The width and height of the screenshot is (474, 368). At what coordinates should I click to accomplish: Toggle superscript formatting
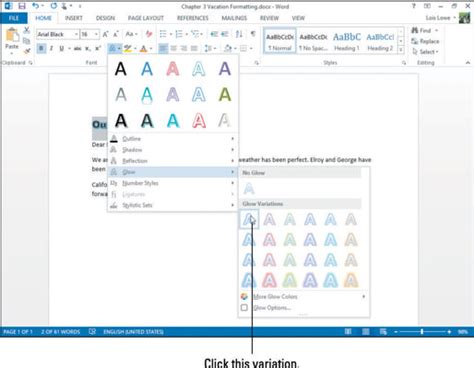coord(98,49)
